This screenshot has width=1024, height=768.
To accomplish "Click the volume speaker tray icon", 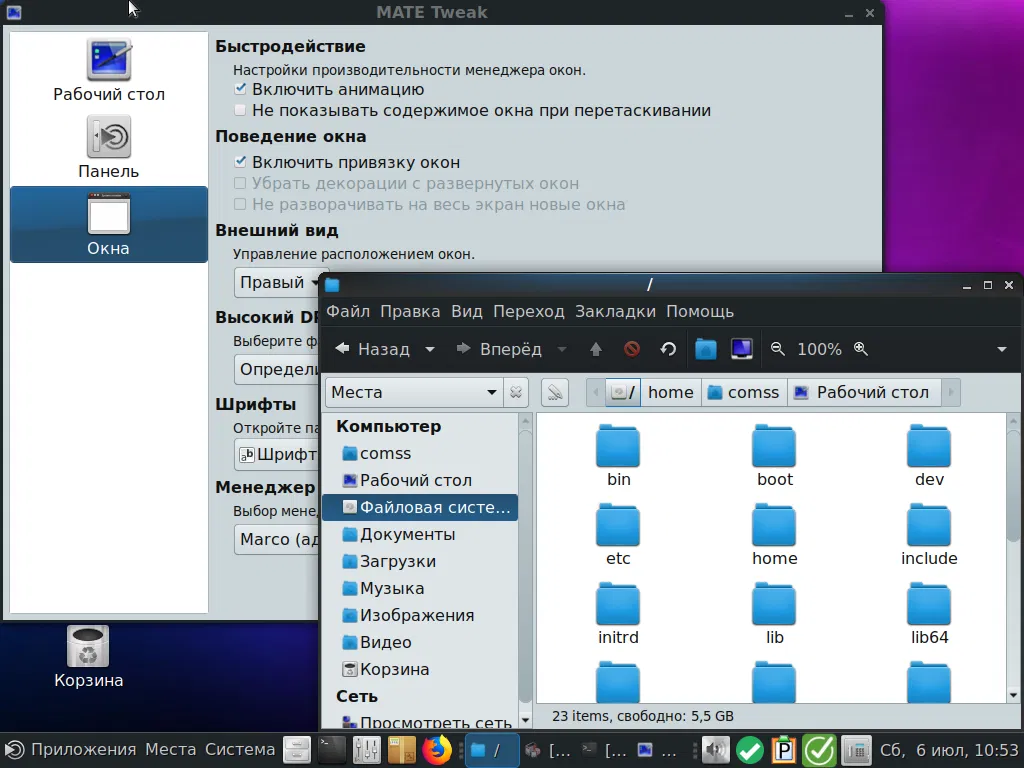I will (716, 750).
